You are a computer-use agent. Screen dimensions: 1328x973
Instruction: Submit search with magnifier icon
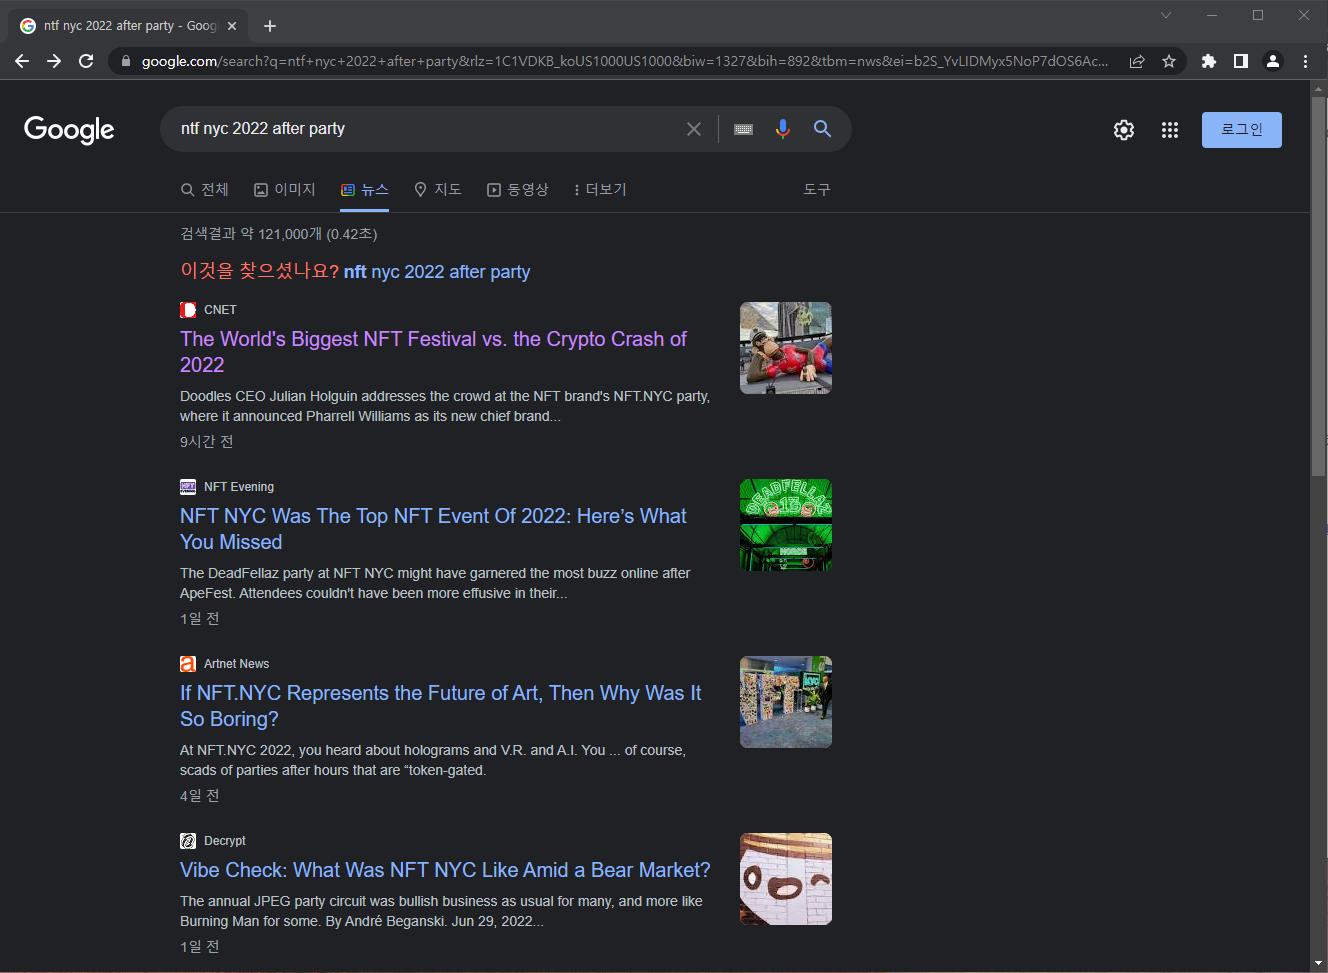[x=822, y=128]
